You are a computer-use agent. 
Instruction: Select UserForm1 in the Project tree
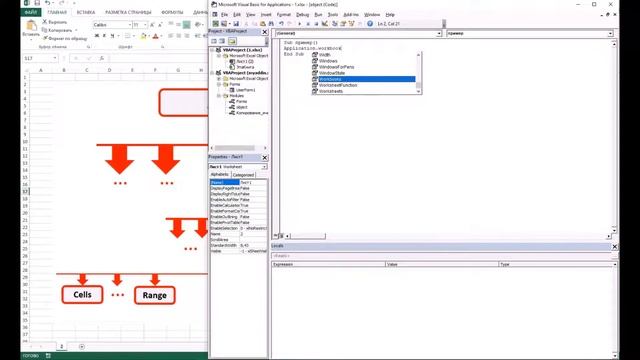[x=245, y=90]
